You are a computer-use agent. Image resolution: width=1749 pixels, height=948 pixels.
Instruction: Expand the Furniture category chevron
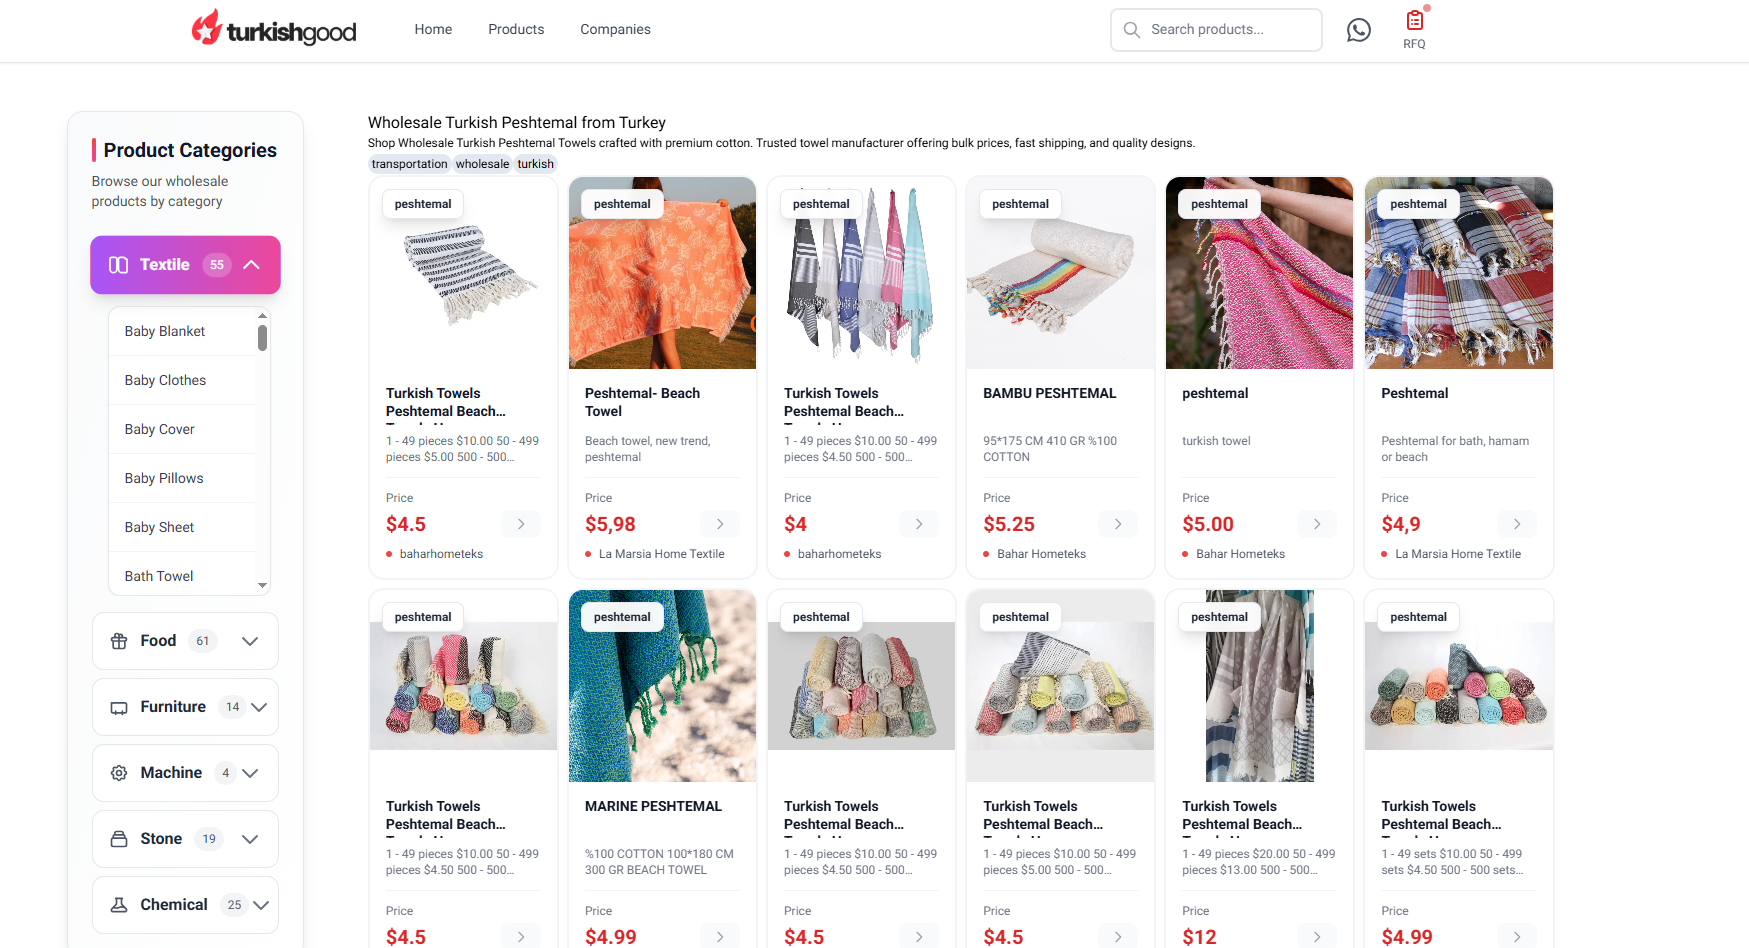259,707
